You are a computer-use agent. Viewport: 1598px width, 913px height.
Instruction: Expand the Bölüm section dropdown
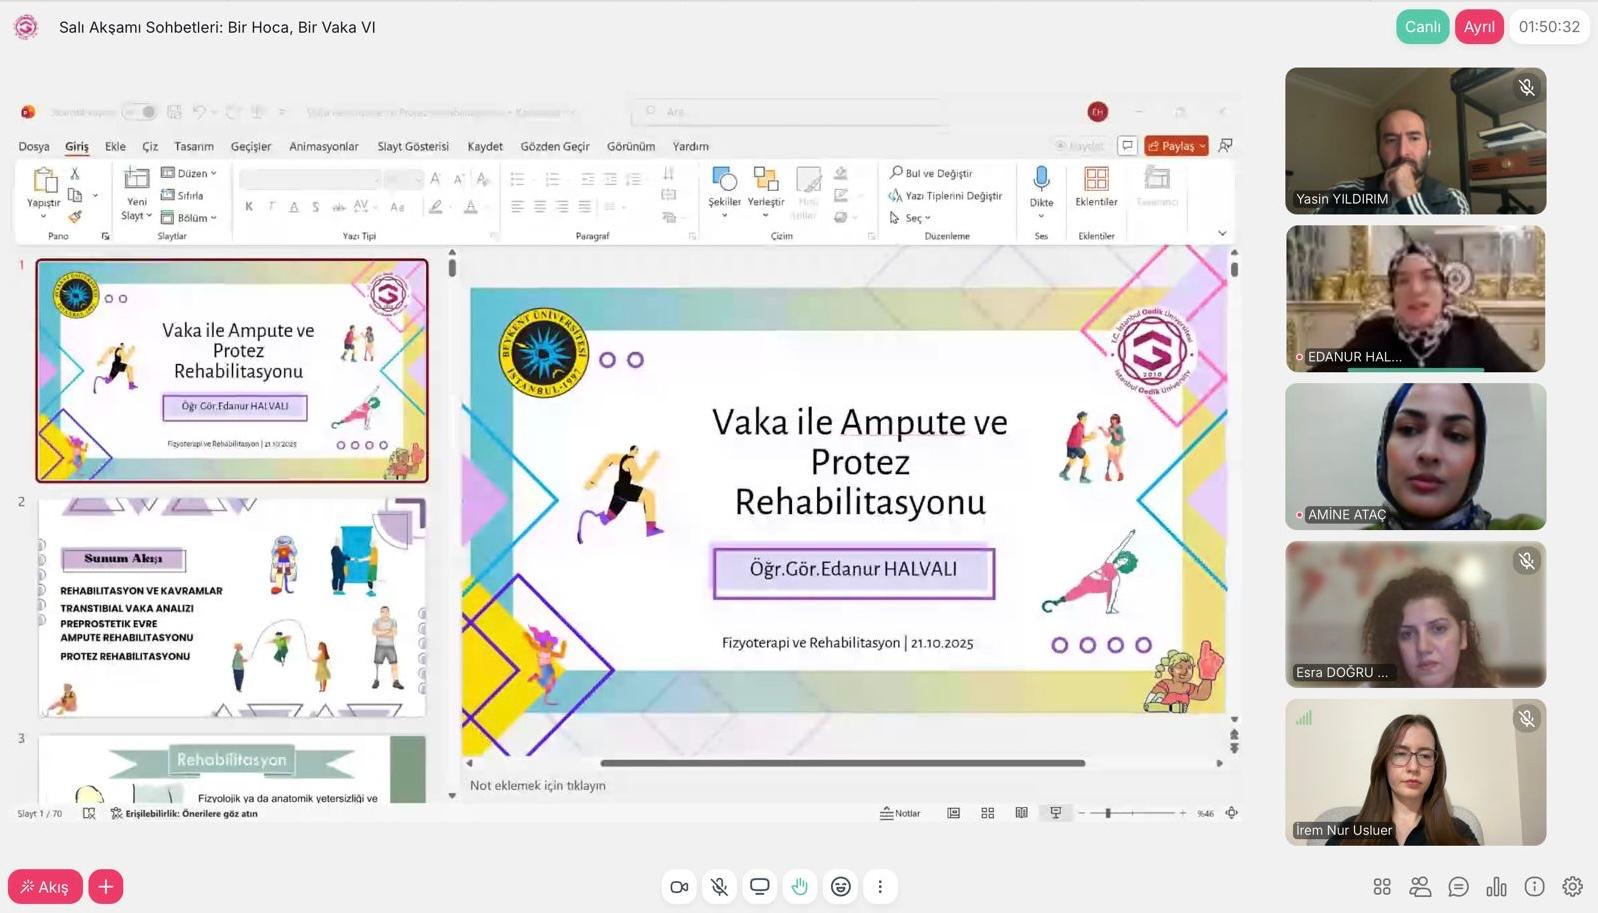click(x=190, y=217)
